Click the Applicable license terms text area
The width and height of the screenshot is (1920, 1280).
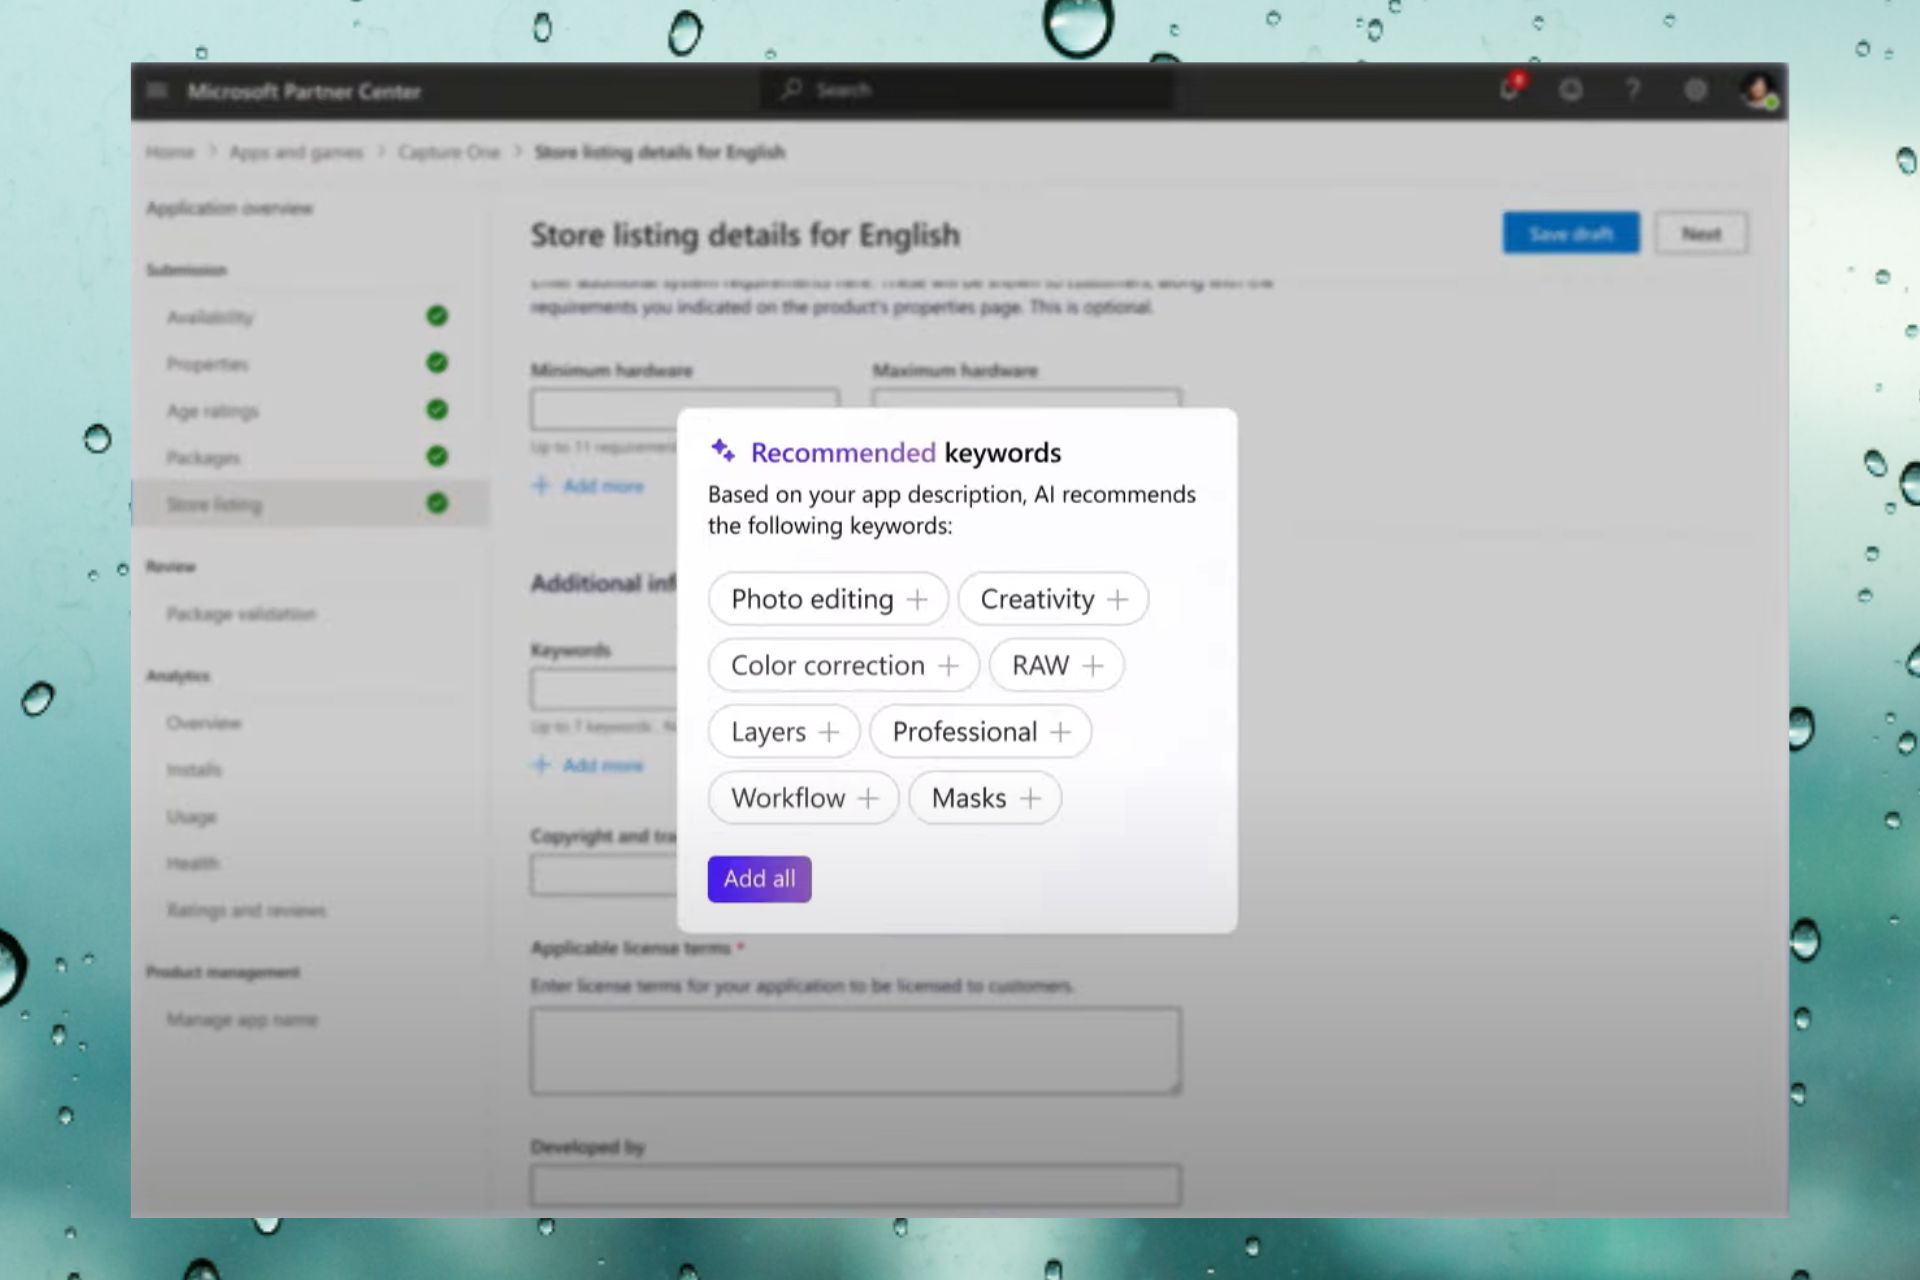[856, 1050]
